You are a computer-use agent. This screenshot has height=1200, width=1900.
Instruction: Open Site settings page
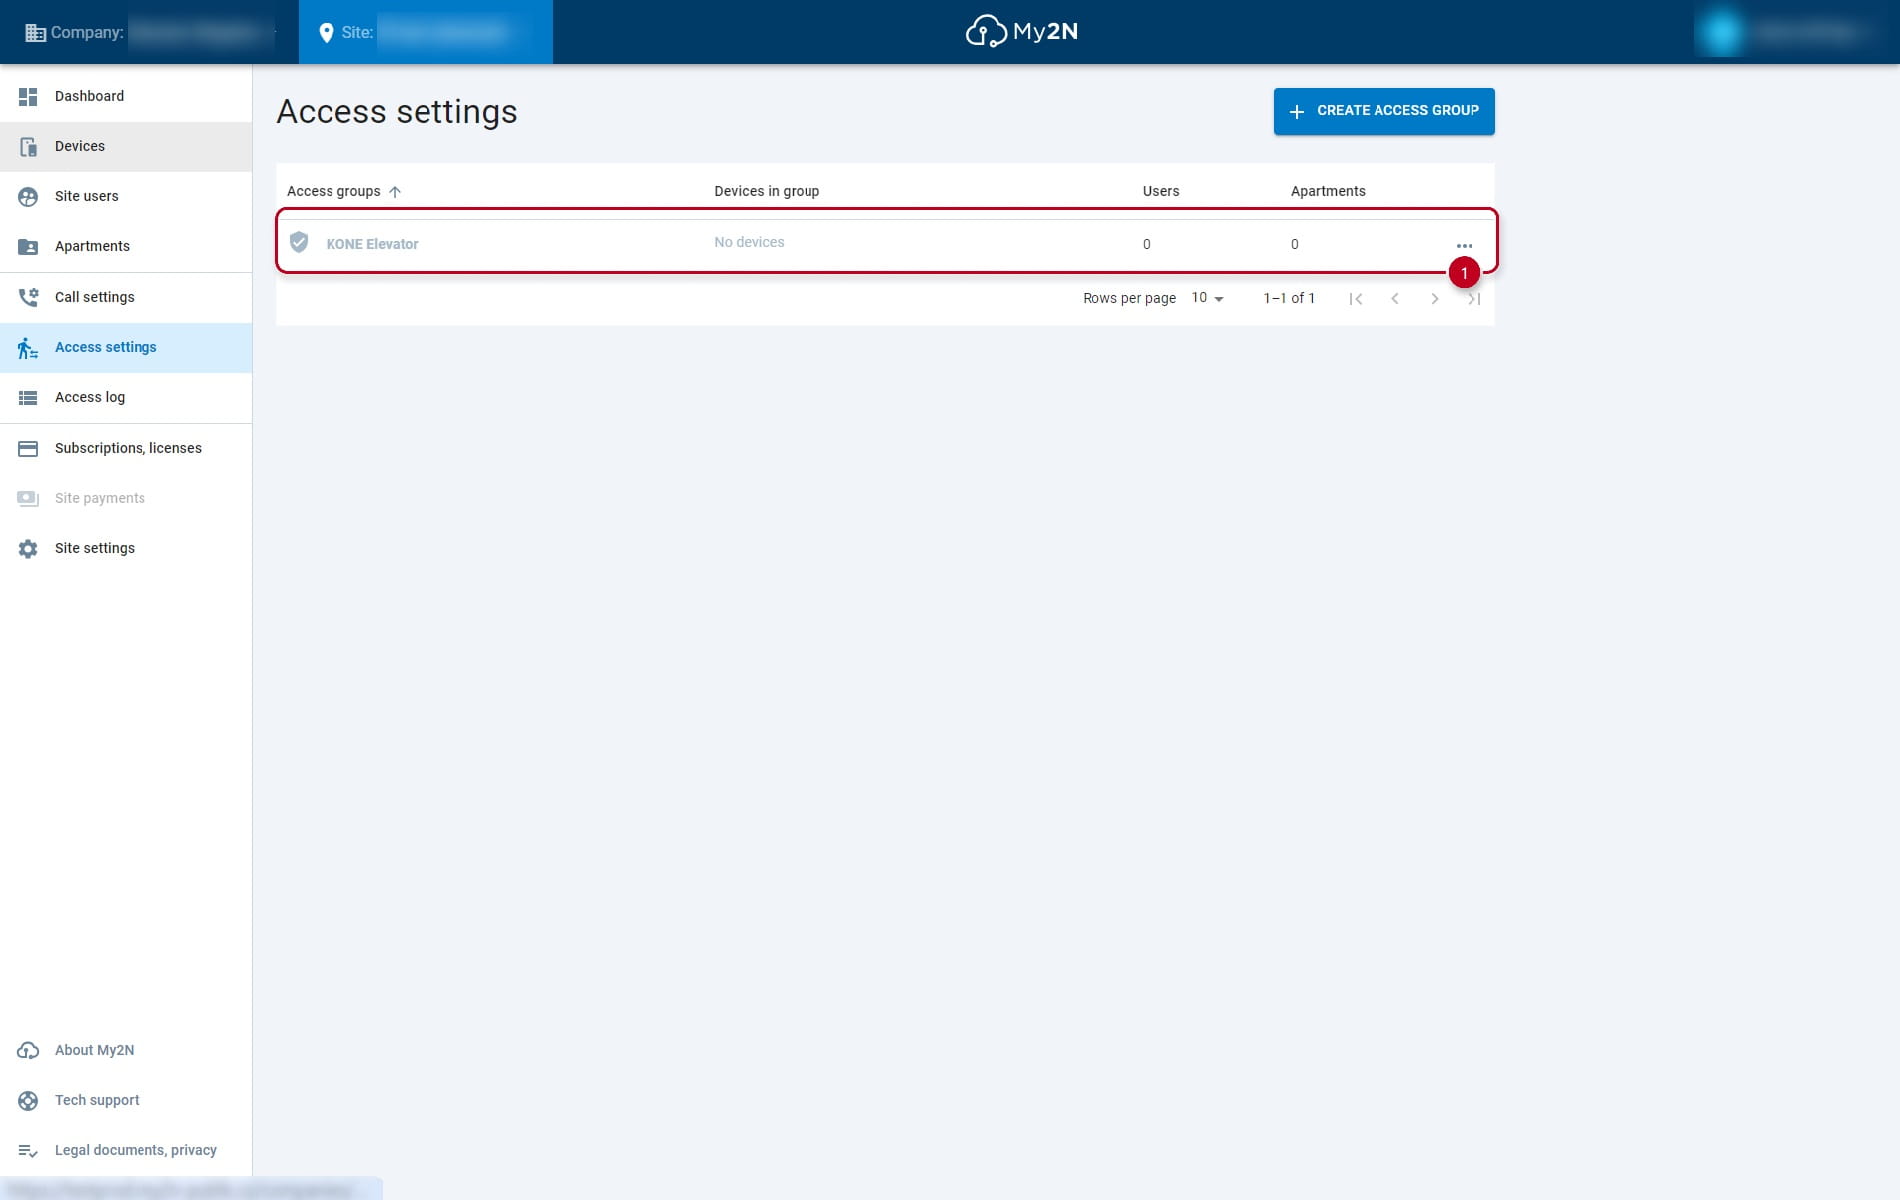[x=126, y=548]
